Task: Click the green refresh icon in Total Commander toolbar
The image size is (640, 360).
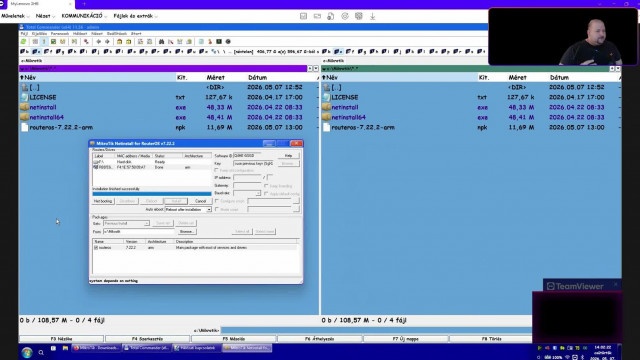Action: [x=24, y=42]
